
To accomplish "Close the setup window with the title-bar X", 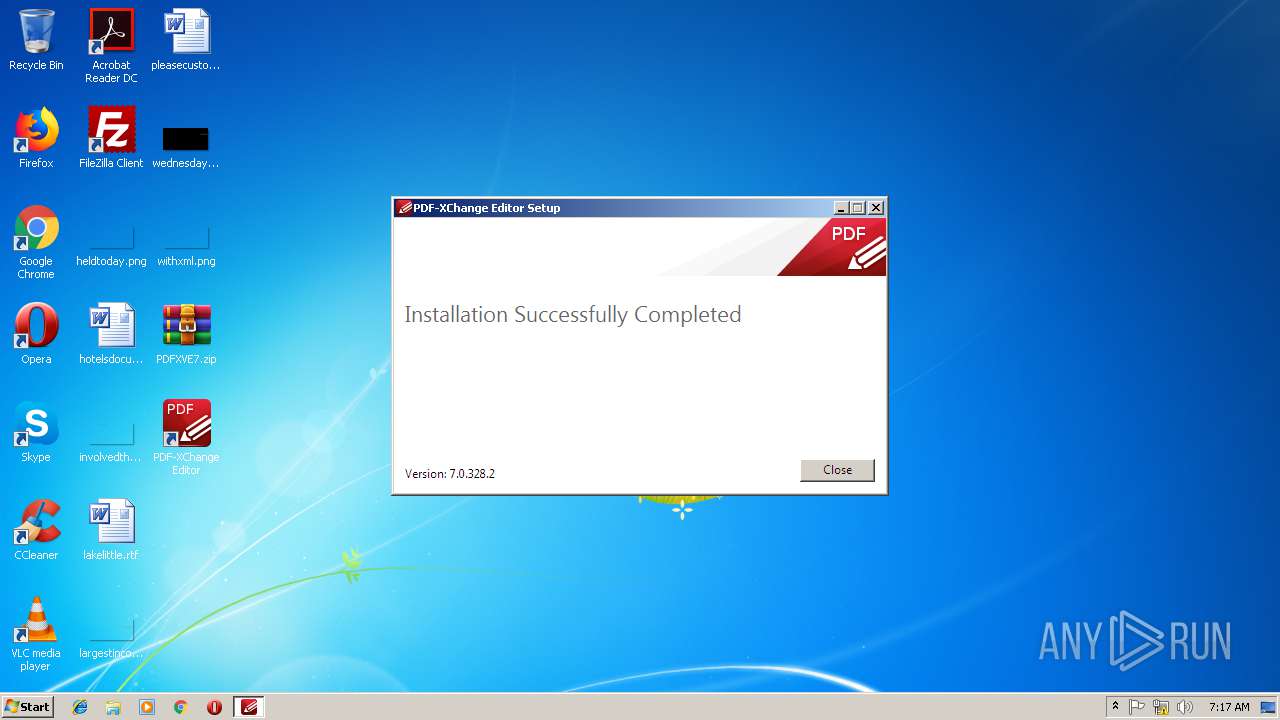I will [x=876, y=208].
